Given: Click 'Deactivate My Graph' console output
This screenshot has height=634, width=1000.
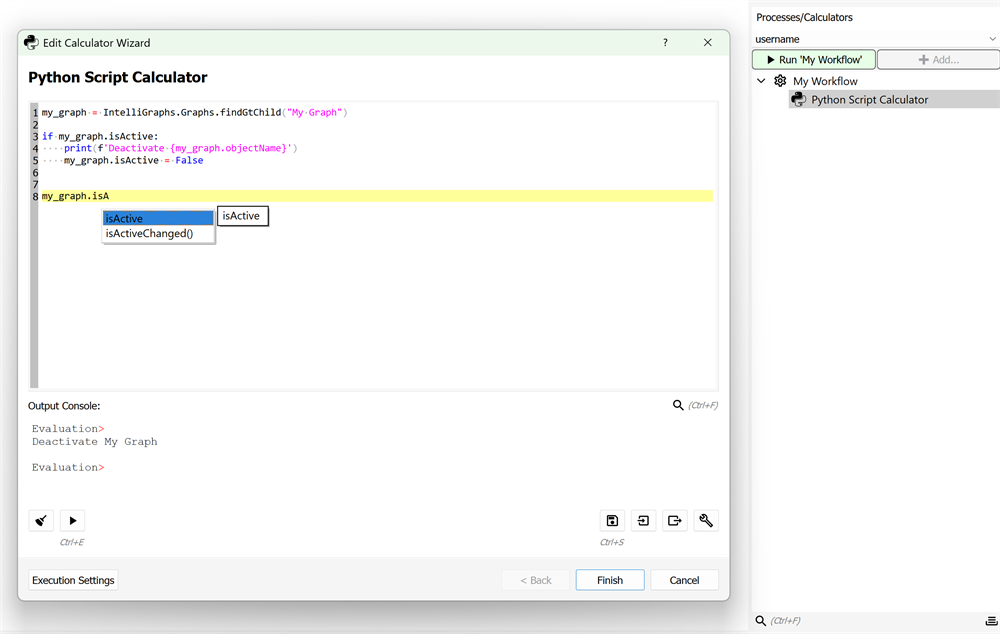Looking at the screenshot, I should point(94,441).
